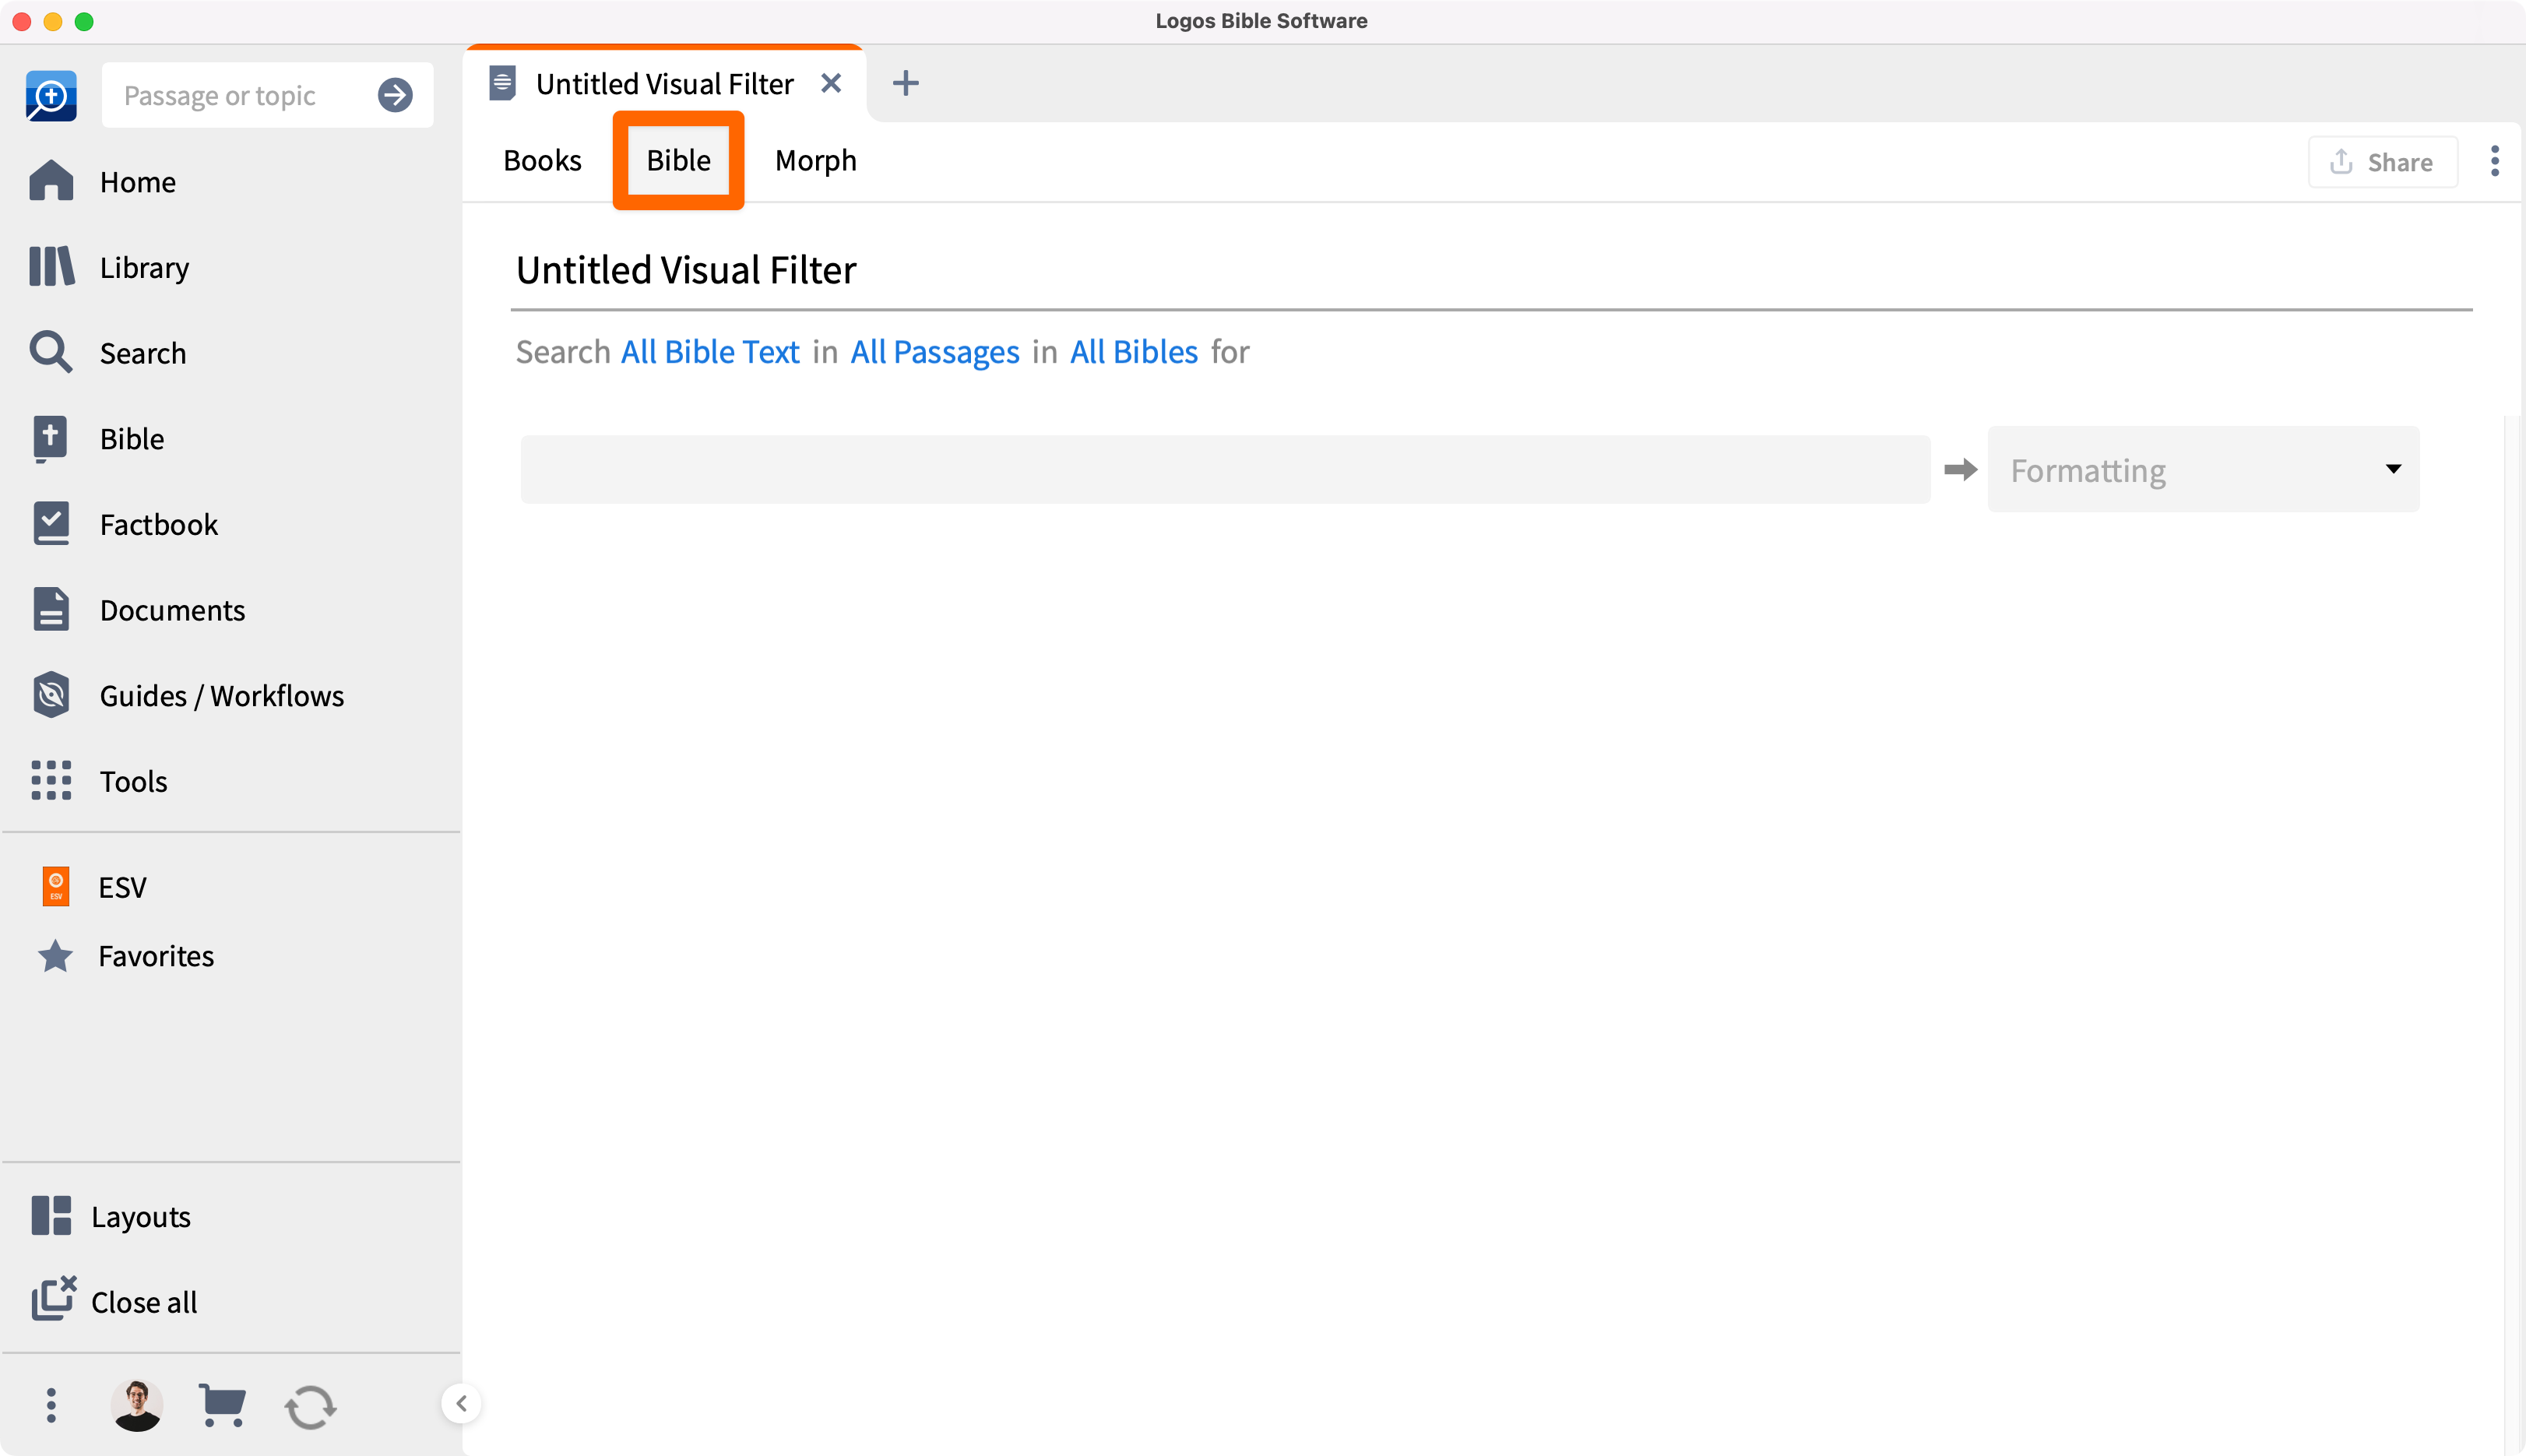Open the store shopping cart
The image size is (2526, 1456).
(x=222, y=1405)
